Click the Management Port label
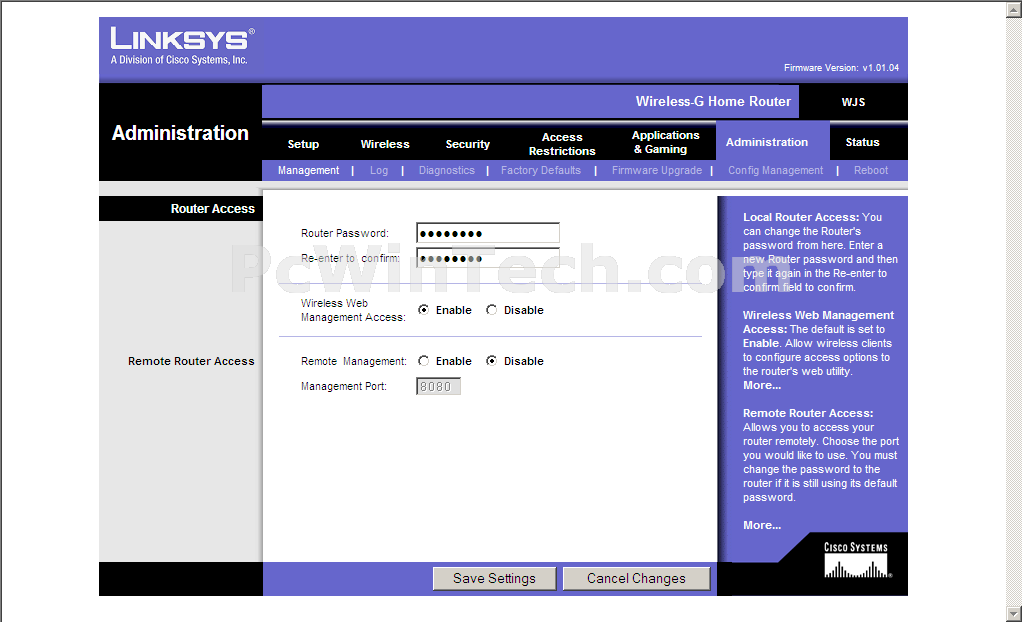Image resolution: width=1022 pixels, height=622 pixels. (x=343, y=387)
